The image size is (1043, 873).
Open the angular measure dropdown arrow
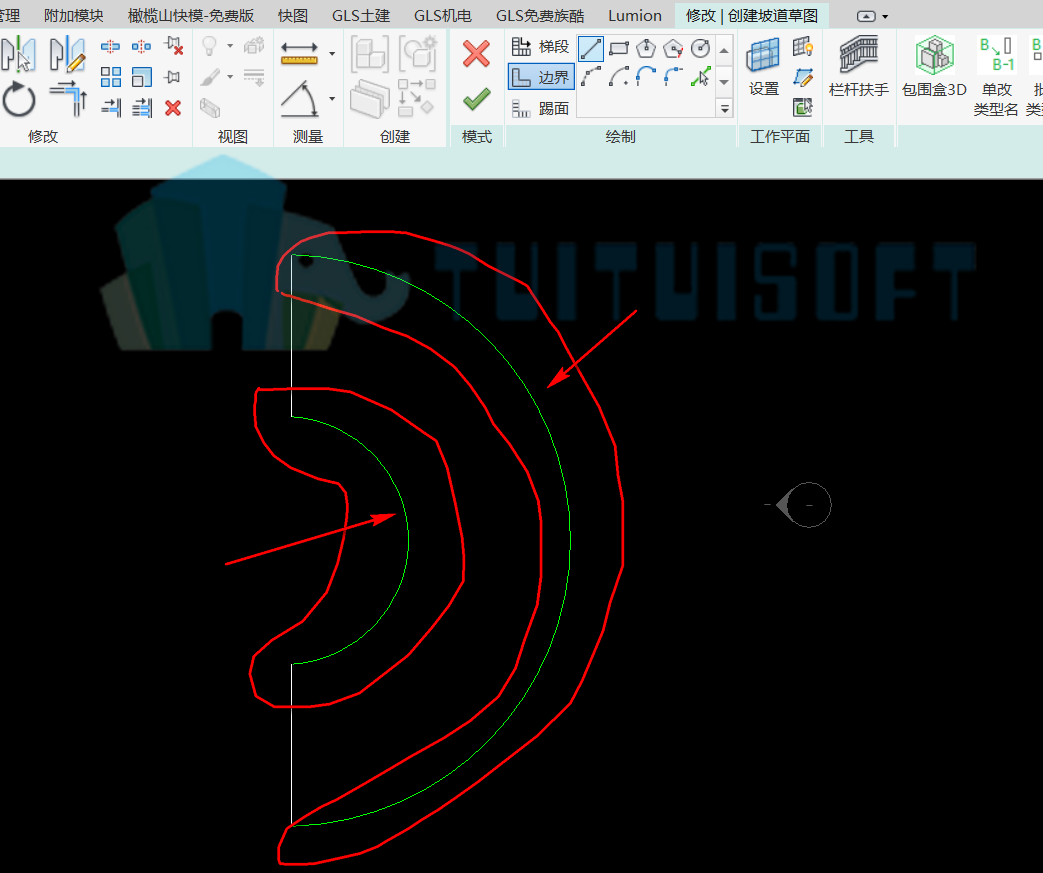[x=332, y=99]
